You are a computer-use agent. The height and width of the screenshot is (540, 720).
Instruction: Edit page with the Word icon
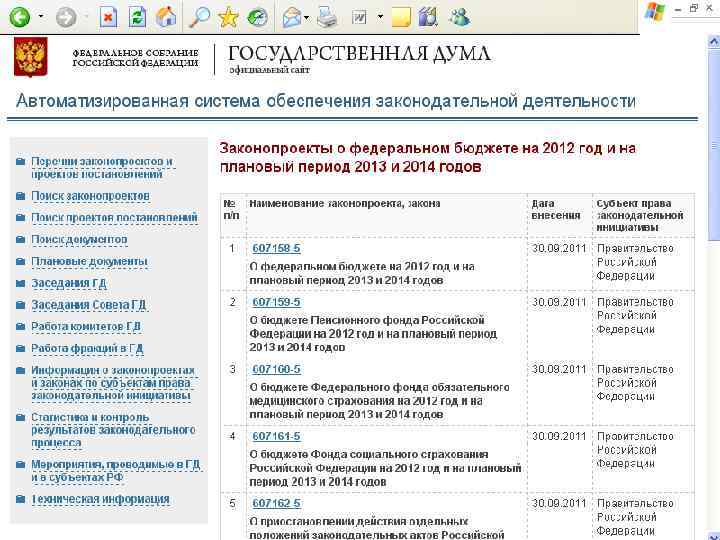[x=359, y=17]
